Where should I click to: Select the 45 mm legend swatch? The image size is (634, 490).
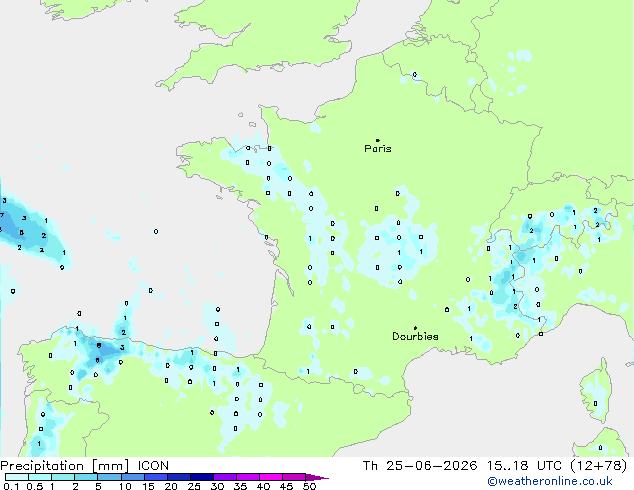pos(294,477)
